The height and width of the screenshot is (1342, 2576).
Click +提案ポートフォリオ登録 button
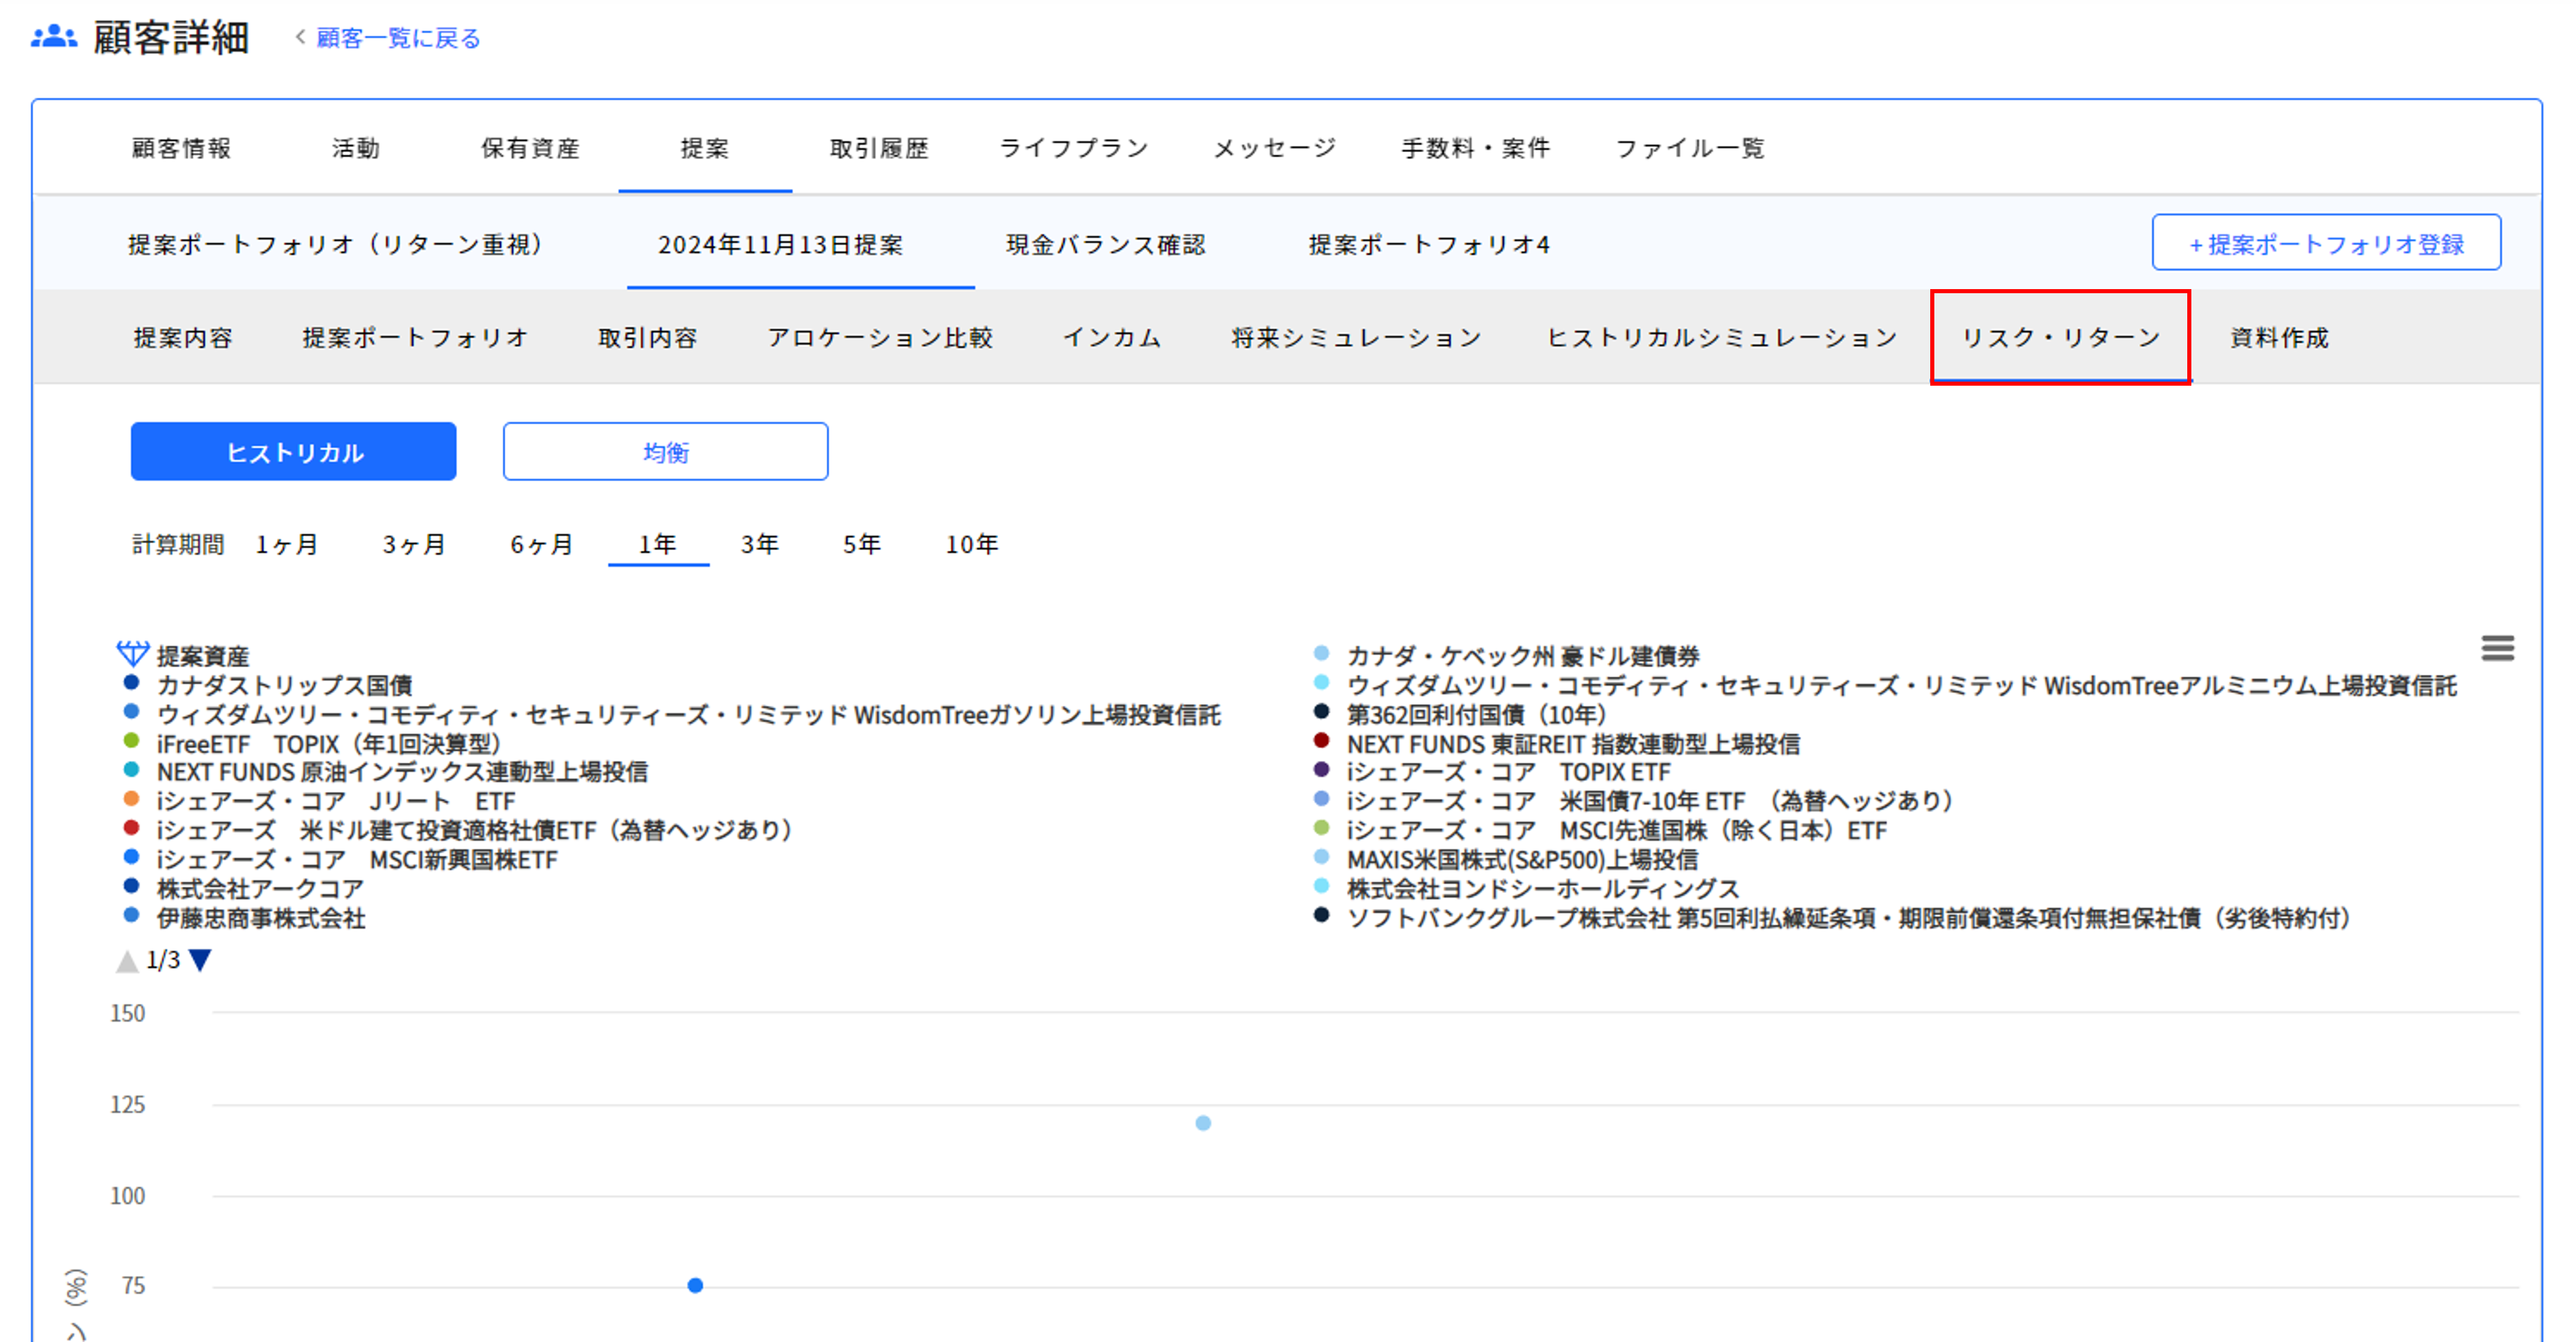click(2325, 243)
